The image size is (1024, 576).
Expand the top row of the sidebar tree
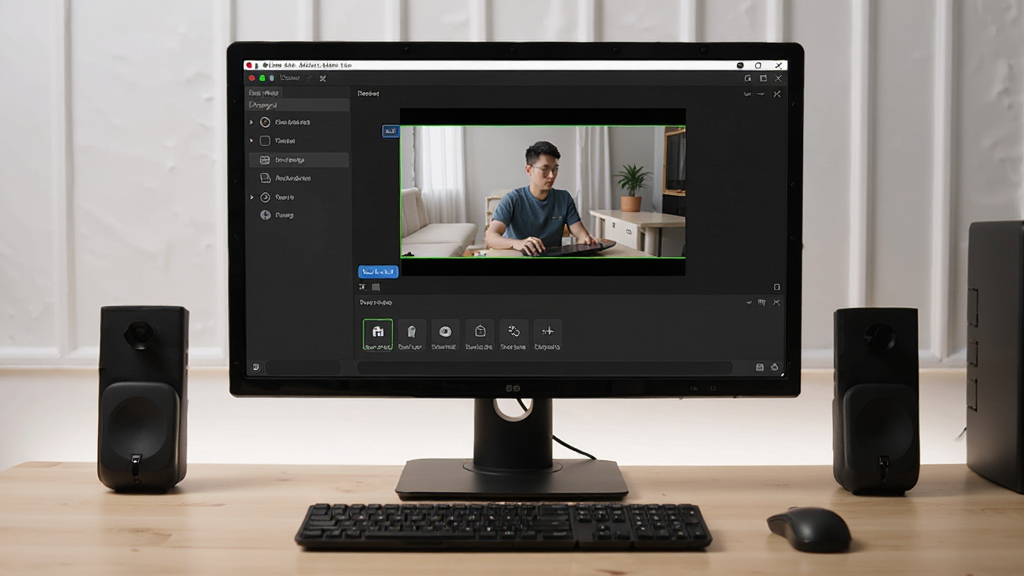pos(251,122)
